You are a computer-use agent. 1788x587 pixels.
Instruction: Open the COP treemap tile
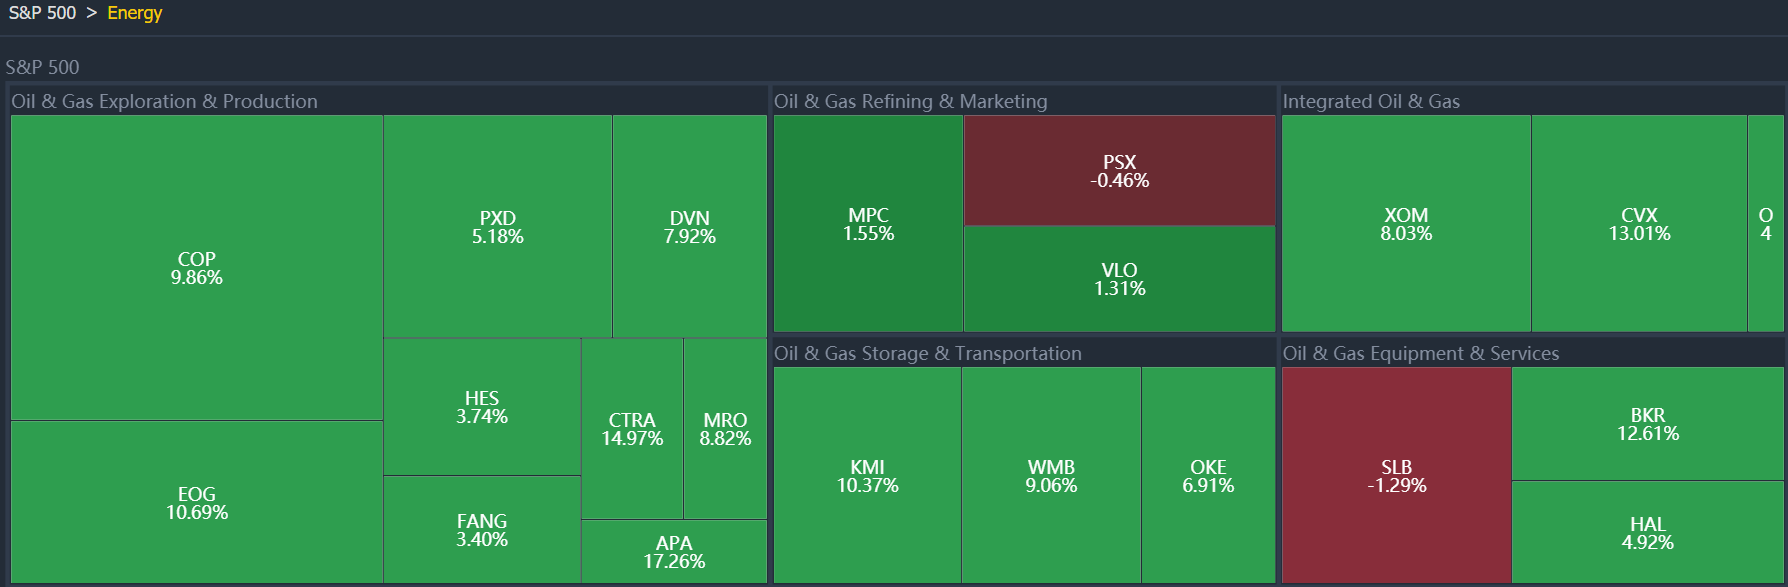tap(196, 267)
